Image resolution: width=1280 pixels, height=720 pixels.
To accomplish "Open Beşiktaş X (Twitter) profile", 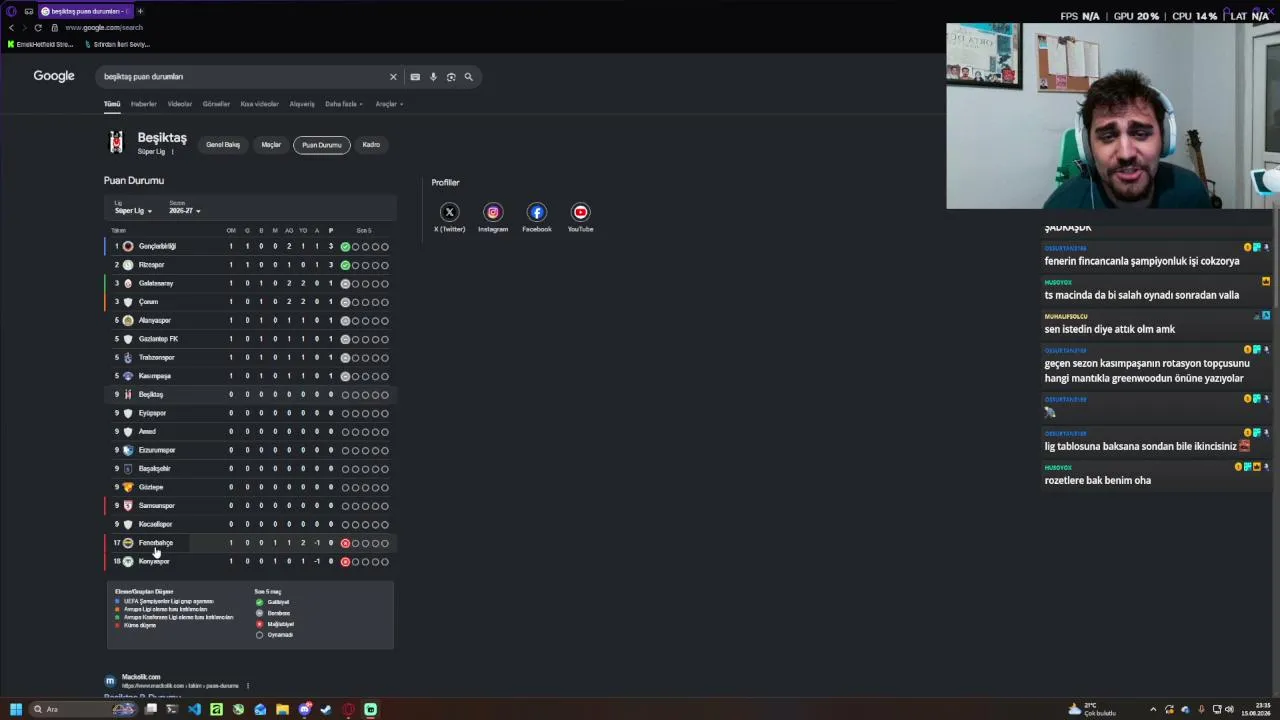I will click(x=449, y=212).
